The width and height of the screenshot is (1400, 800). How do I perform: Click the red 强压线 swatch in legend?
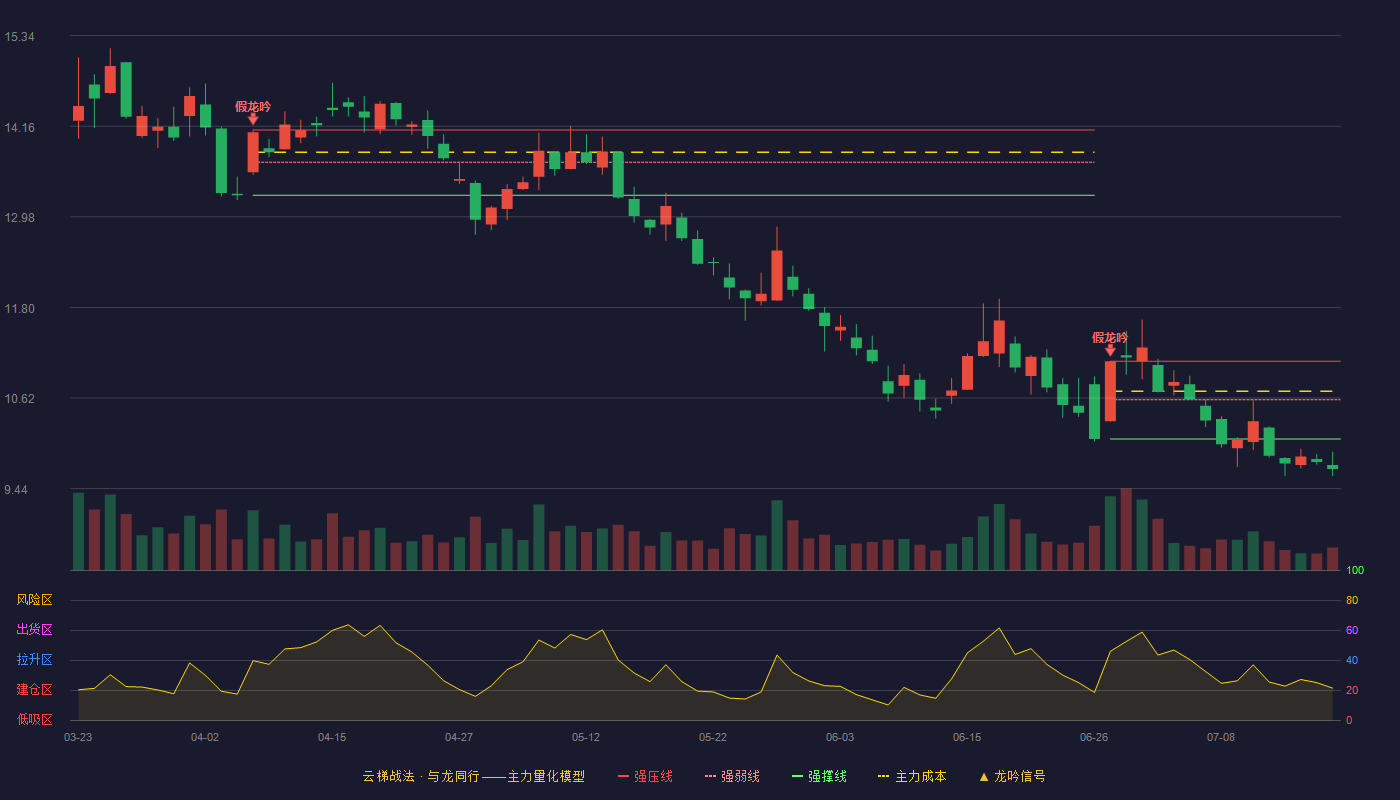624,776
